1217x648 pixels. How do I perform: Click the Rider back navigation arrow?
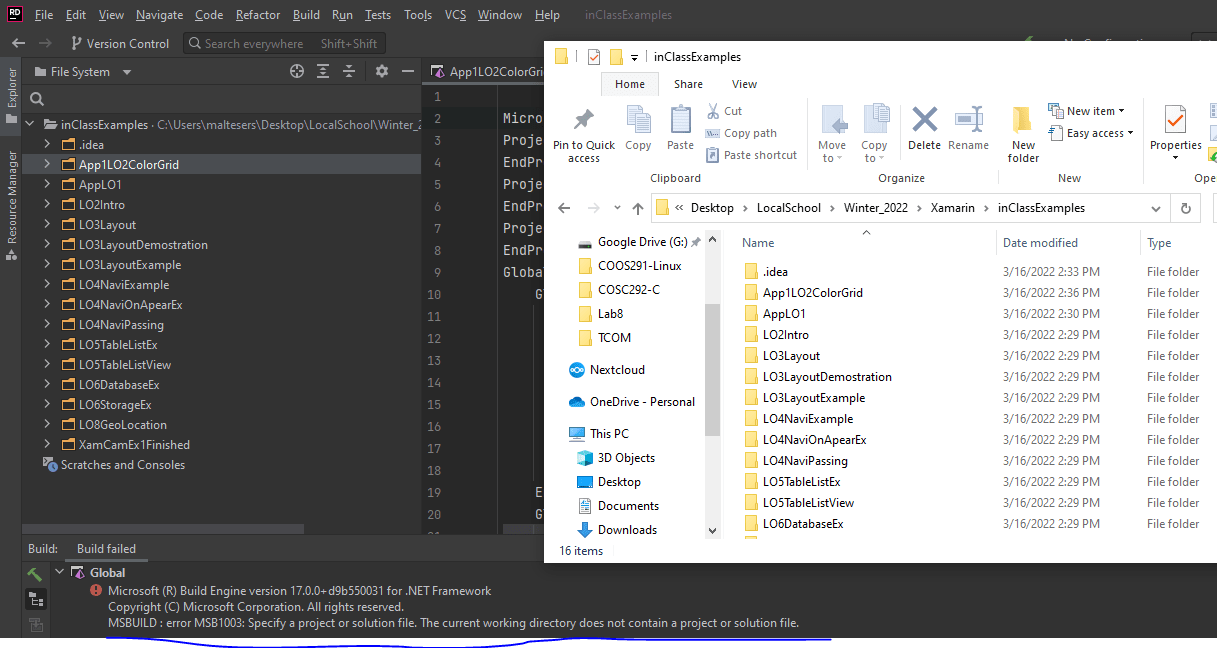coord(18,43)
